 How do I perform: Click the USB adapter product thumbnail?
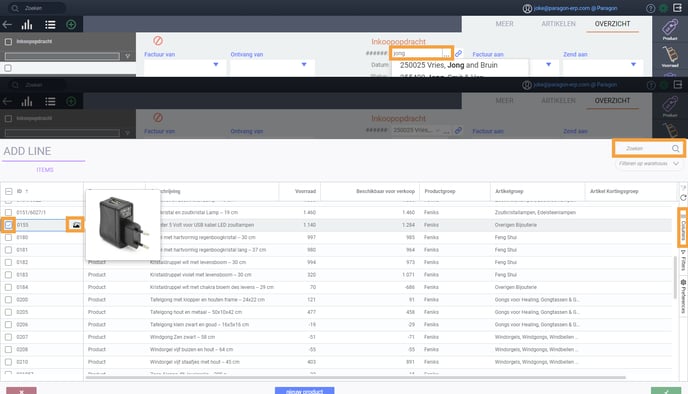[x=123, y=224]
